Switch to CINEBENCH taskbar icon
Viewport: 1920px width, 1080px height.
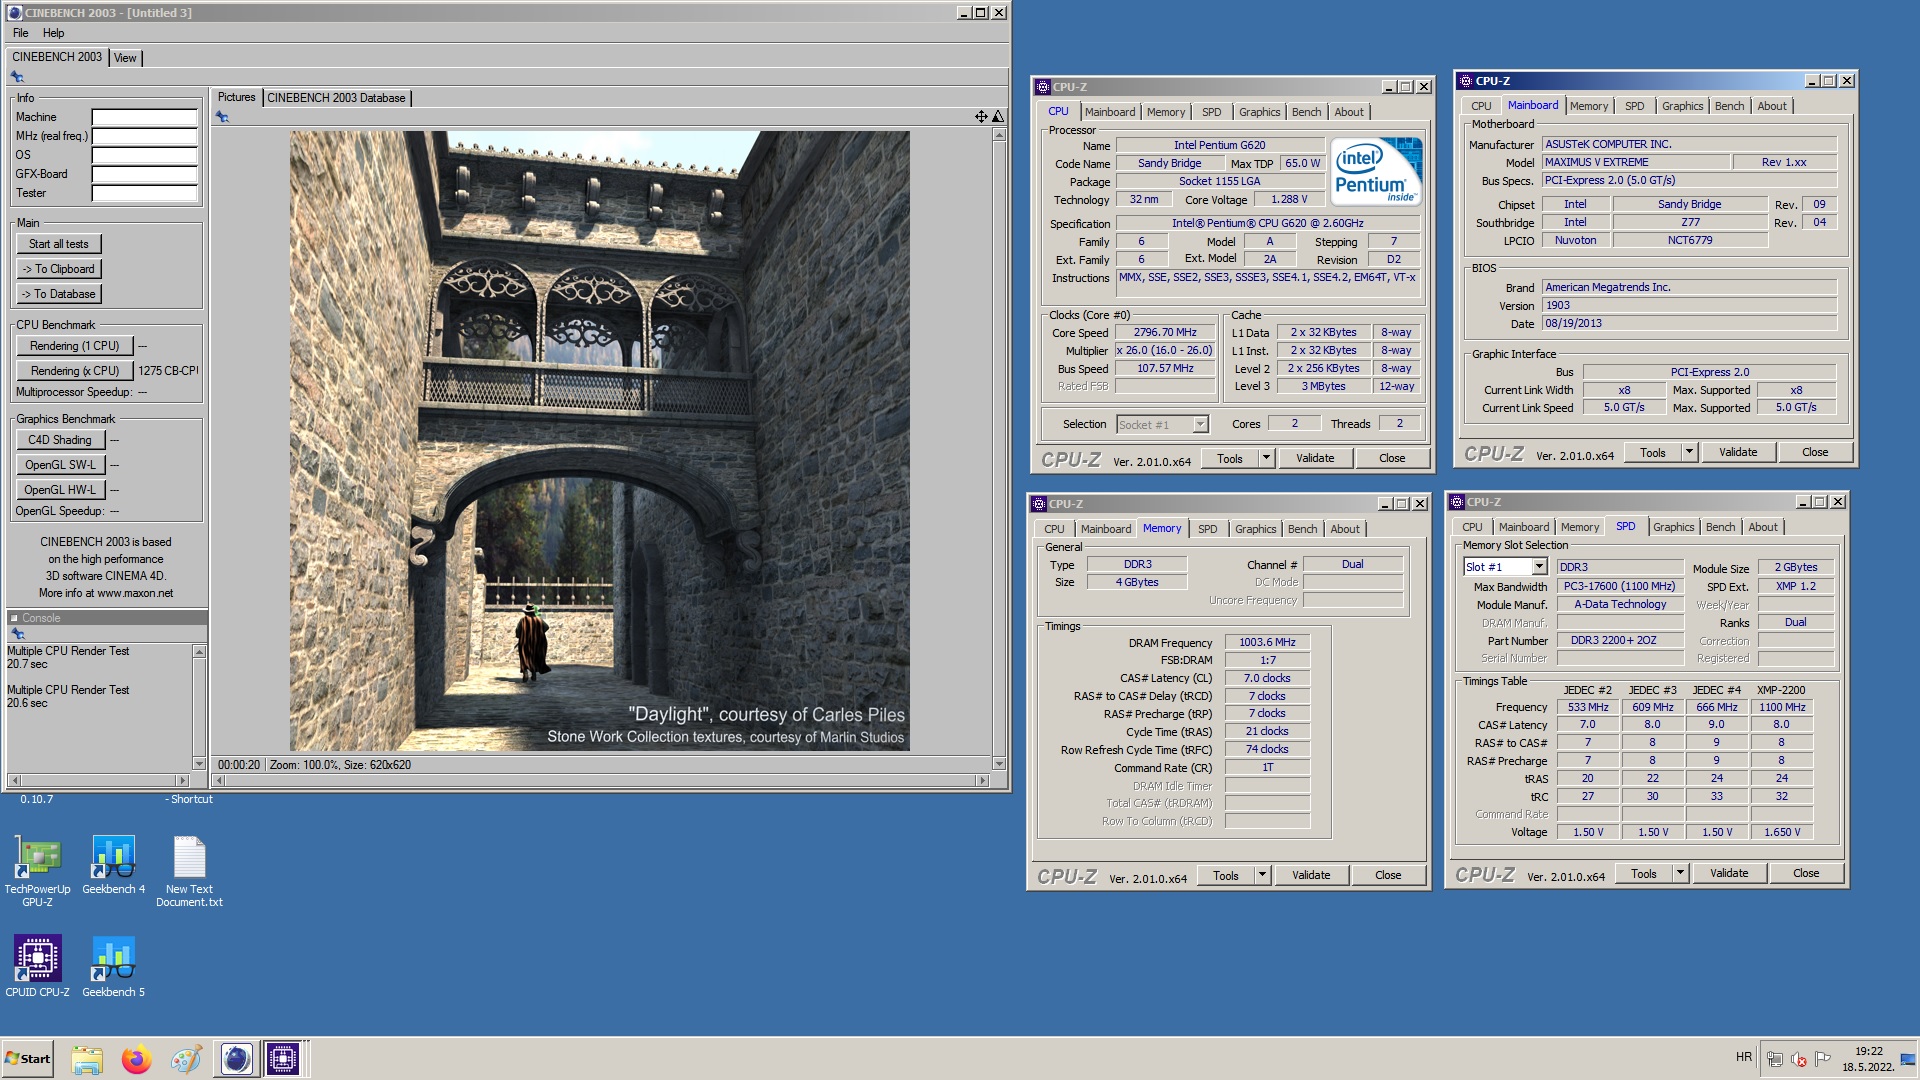point(236,1059)
